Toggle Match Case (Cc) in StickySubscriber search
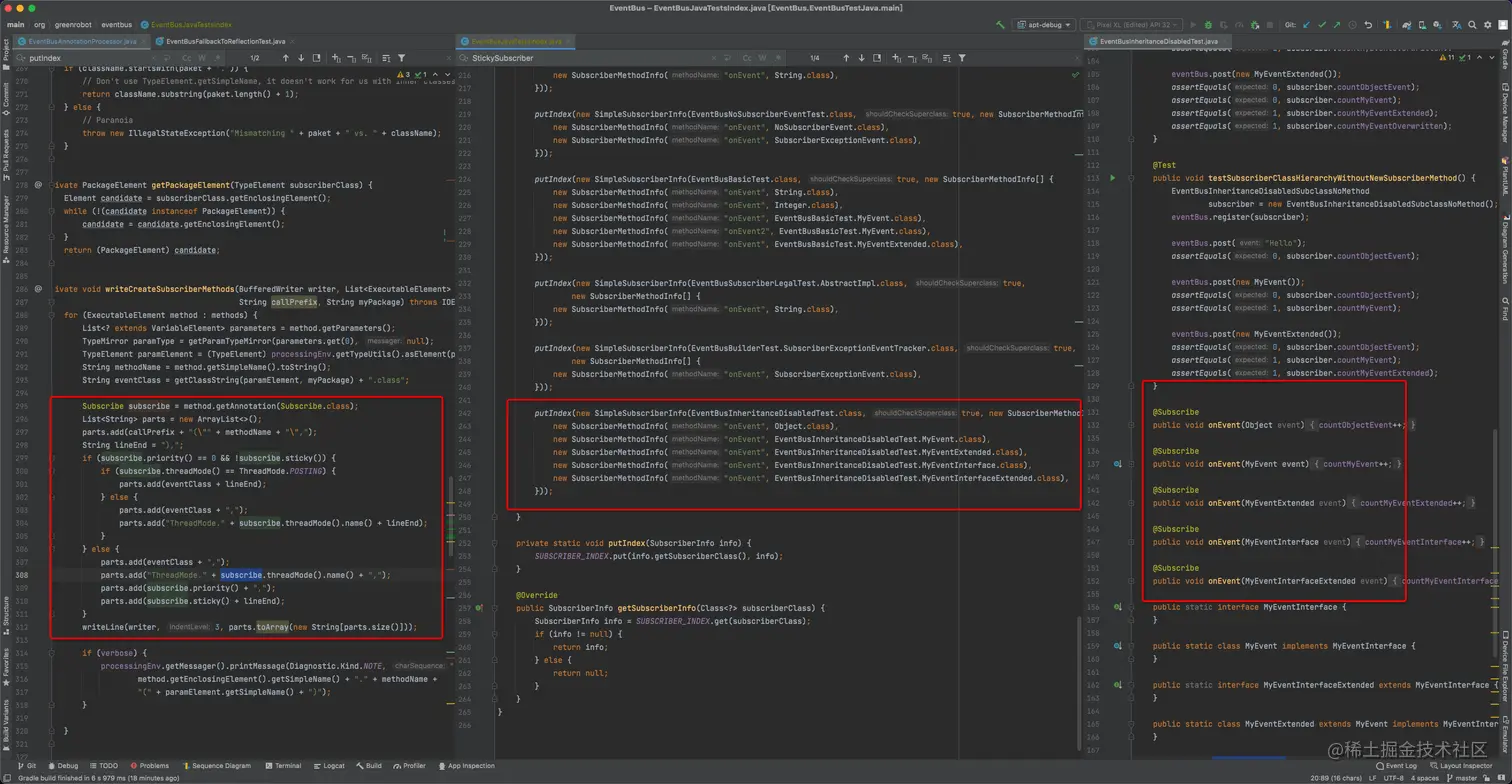This screenshot has height=784, width=1512. [747, 58]
